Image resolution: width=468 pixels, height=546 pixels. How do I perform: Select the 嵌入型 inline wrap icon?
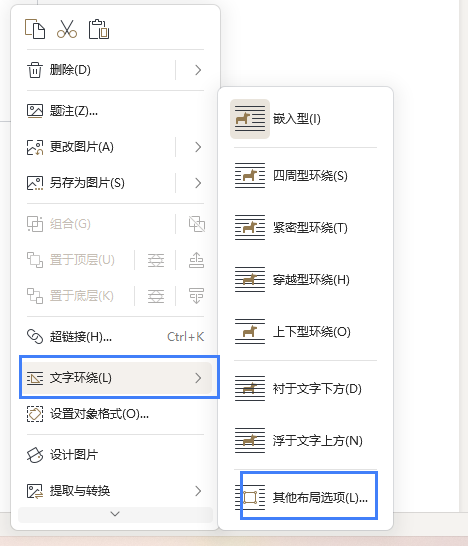pyautogui.click(x=250, y=119)
